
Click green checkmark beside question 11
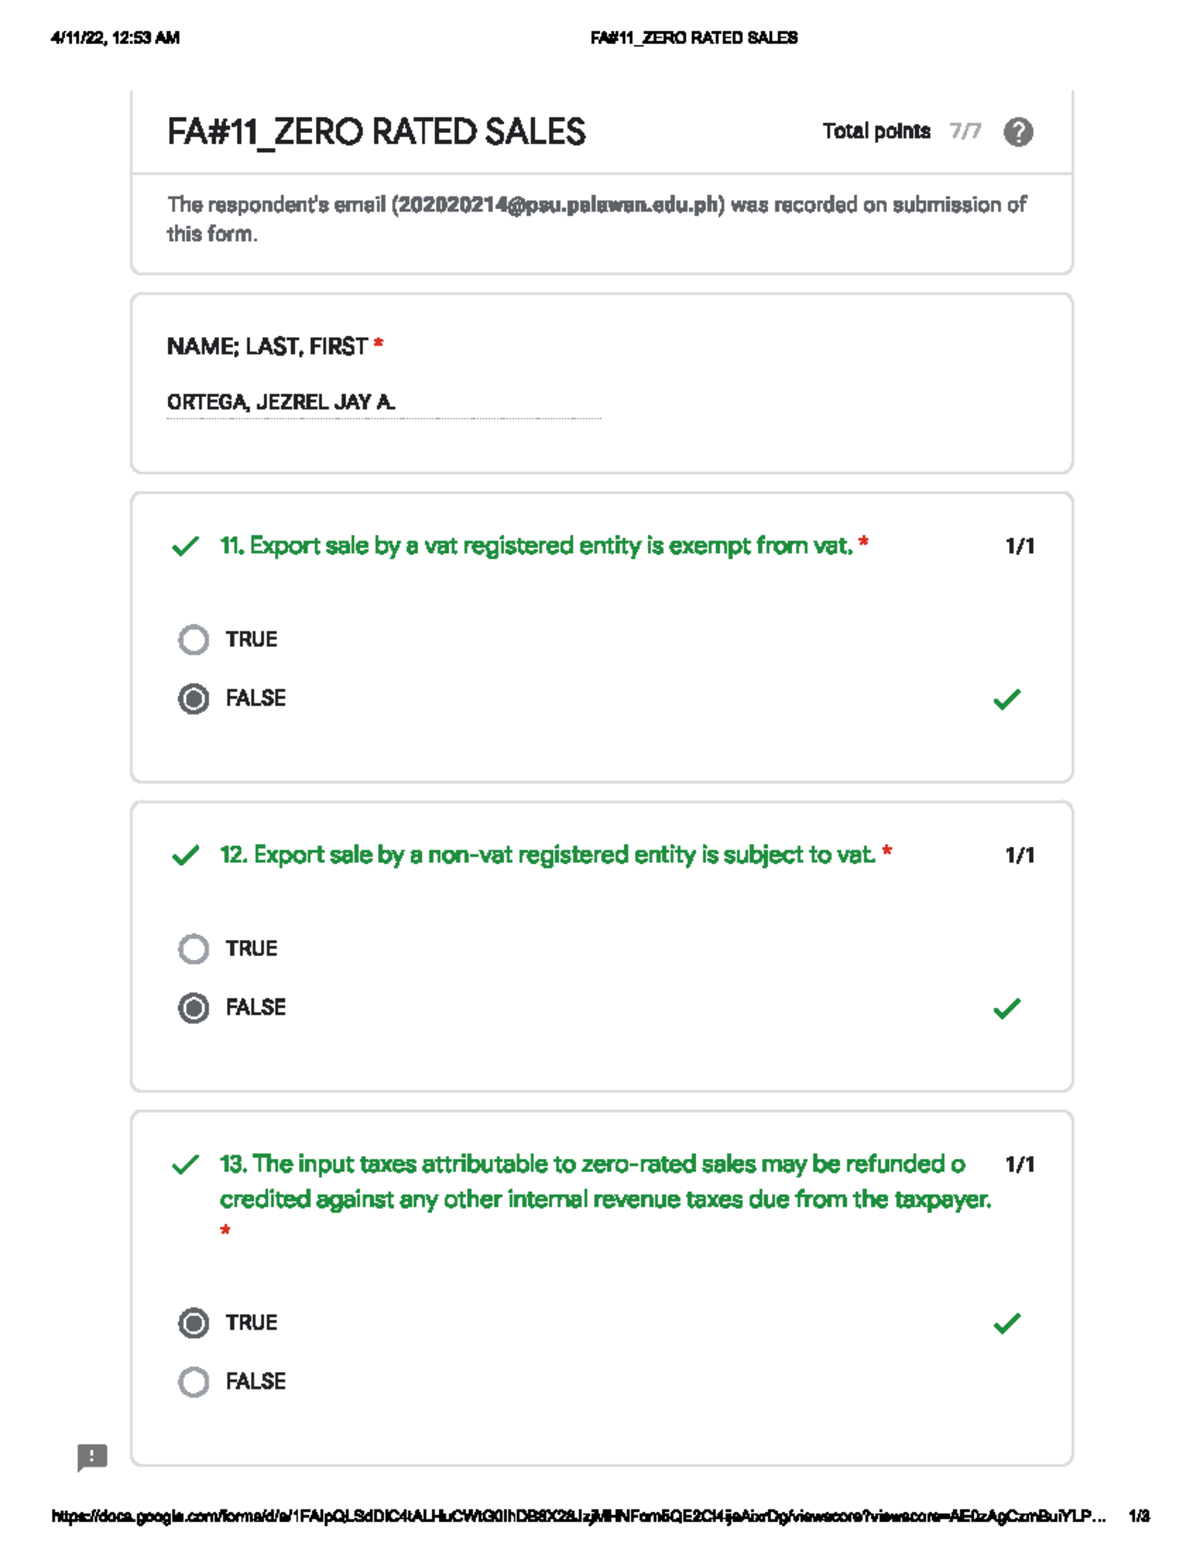point(186,546)
